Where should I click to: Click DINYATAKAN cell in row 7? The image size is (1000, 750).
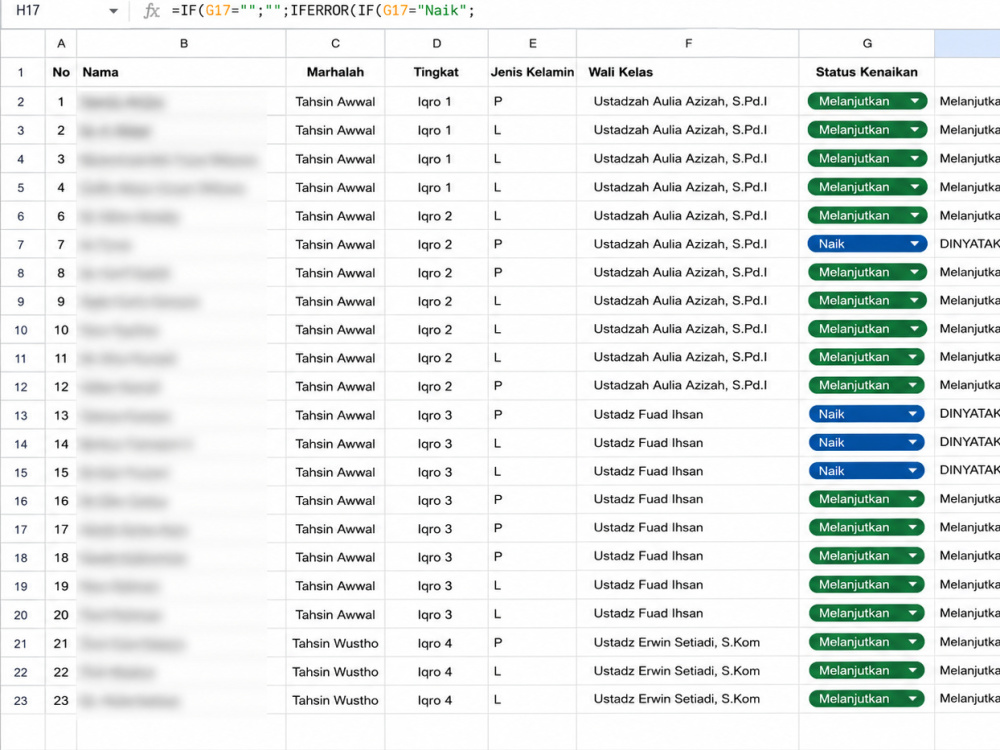point(967,244)
